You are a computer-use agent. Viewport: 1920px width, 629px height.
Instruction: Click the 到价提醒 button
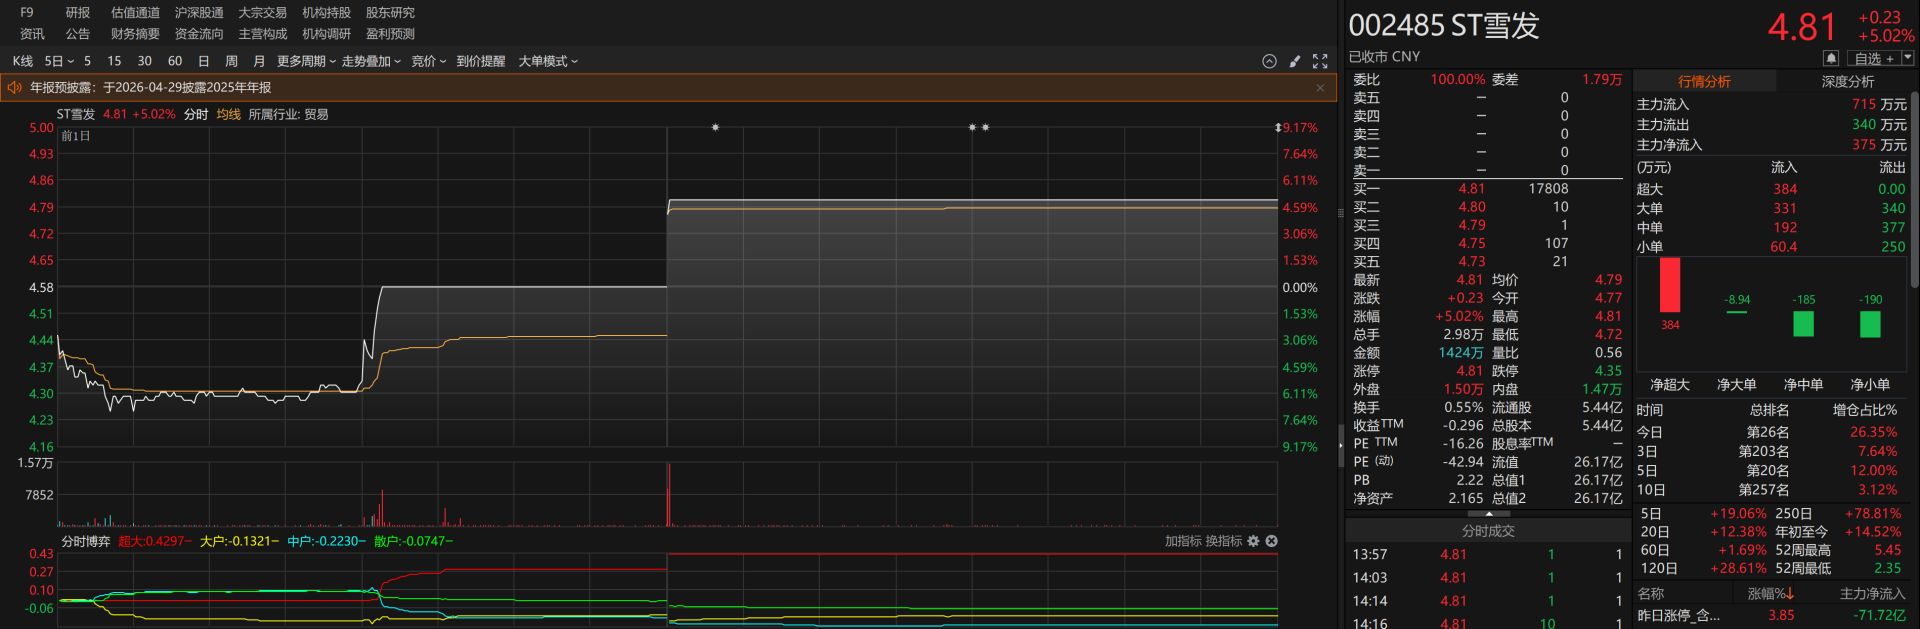[481, 61]
